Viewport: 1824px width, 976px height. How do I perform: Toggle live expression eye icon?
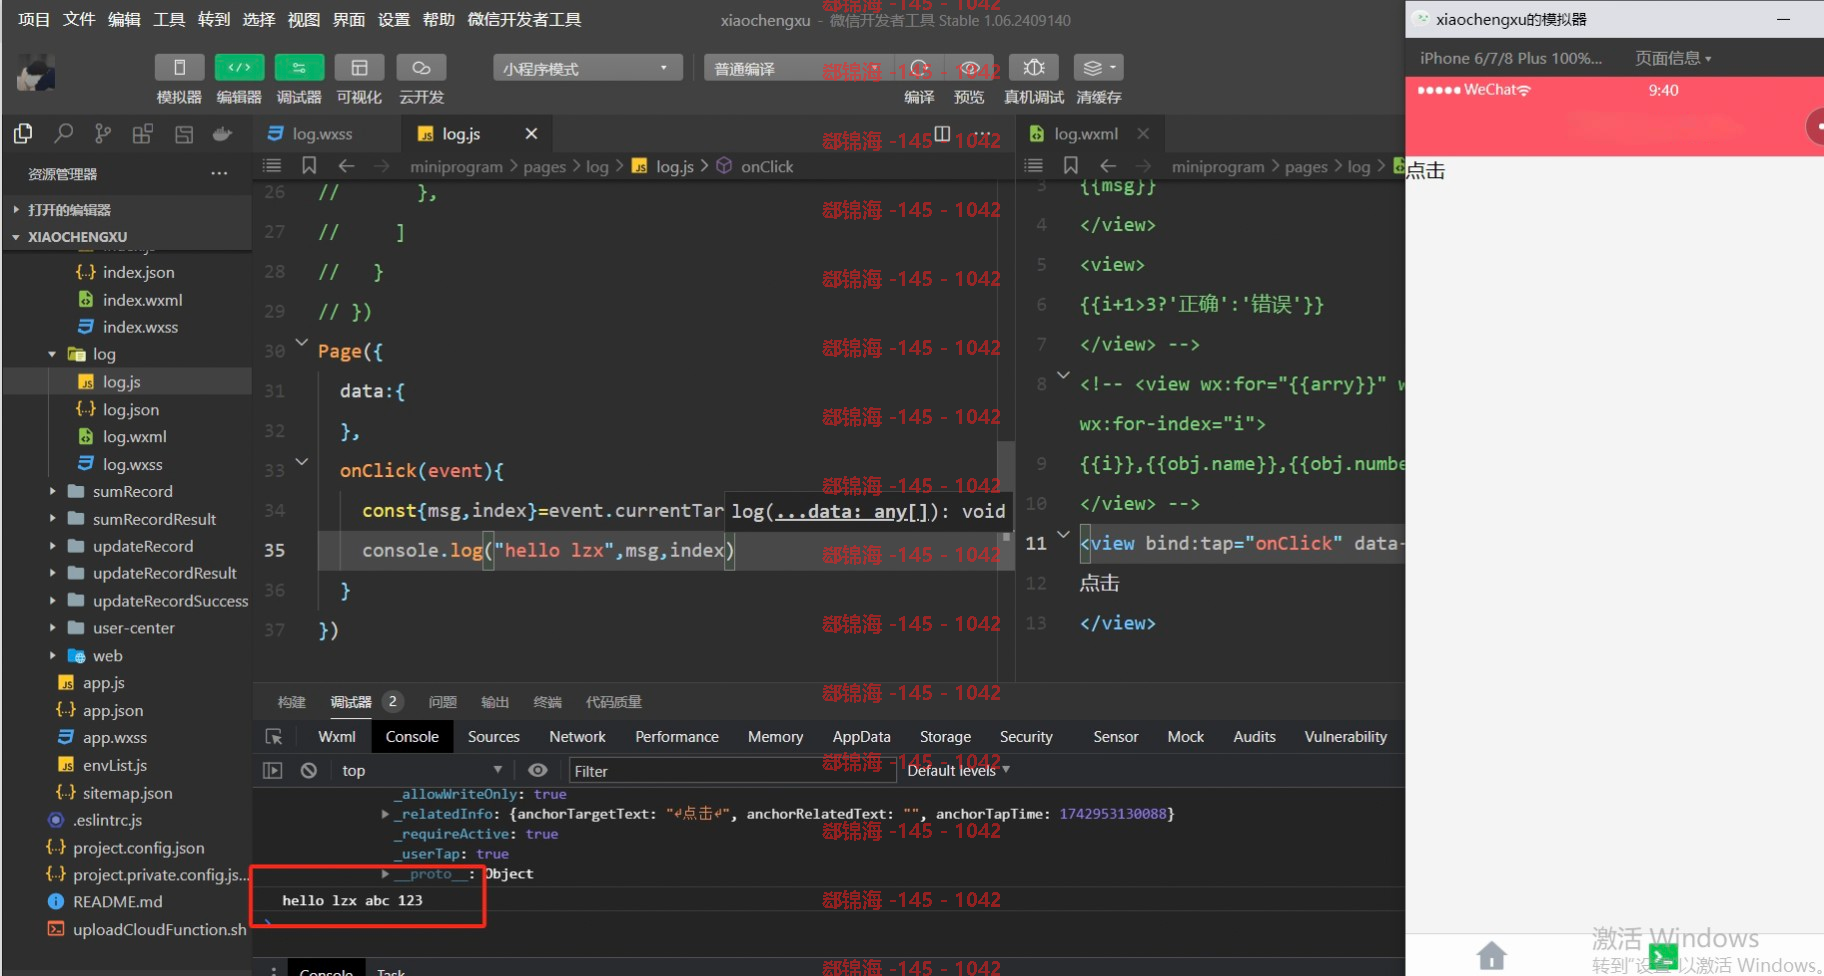click(x=538, y=770)
